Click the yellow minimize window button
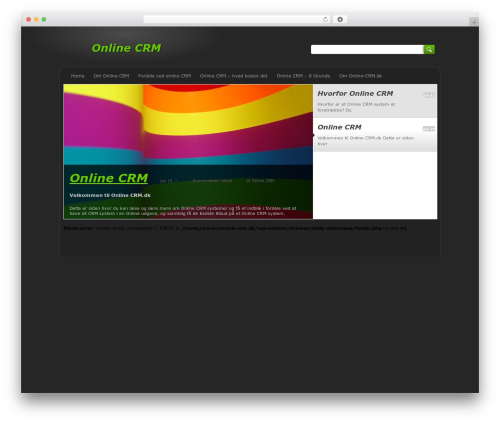The image size is (500, 423). coord(36,19)
